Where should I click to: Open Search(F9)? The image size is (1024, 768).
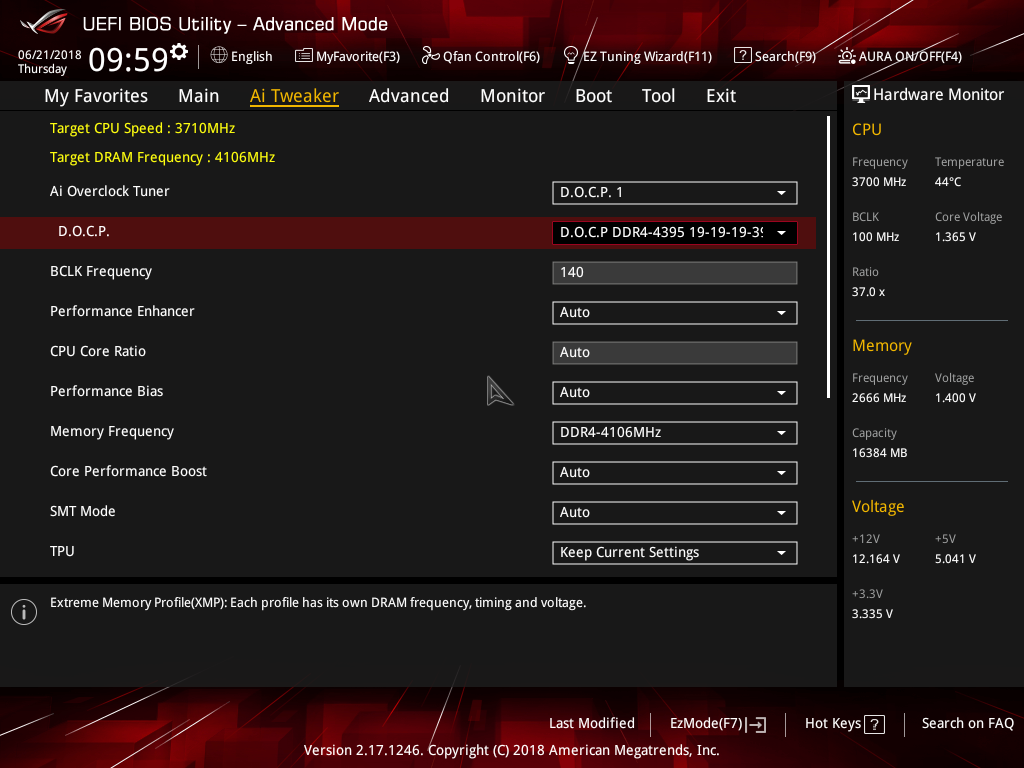pos(785,56)
